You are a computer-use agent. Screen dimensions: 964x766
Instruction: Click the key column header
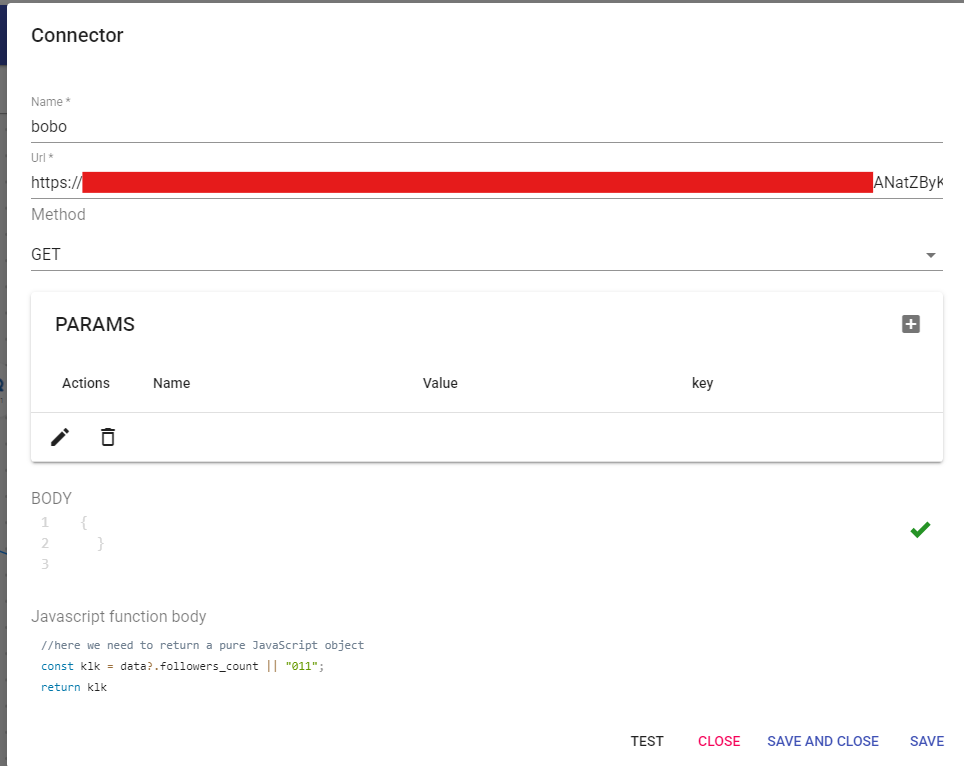tap(702, 383)
